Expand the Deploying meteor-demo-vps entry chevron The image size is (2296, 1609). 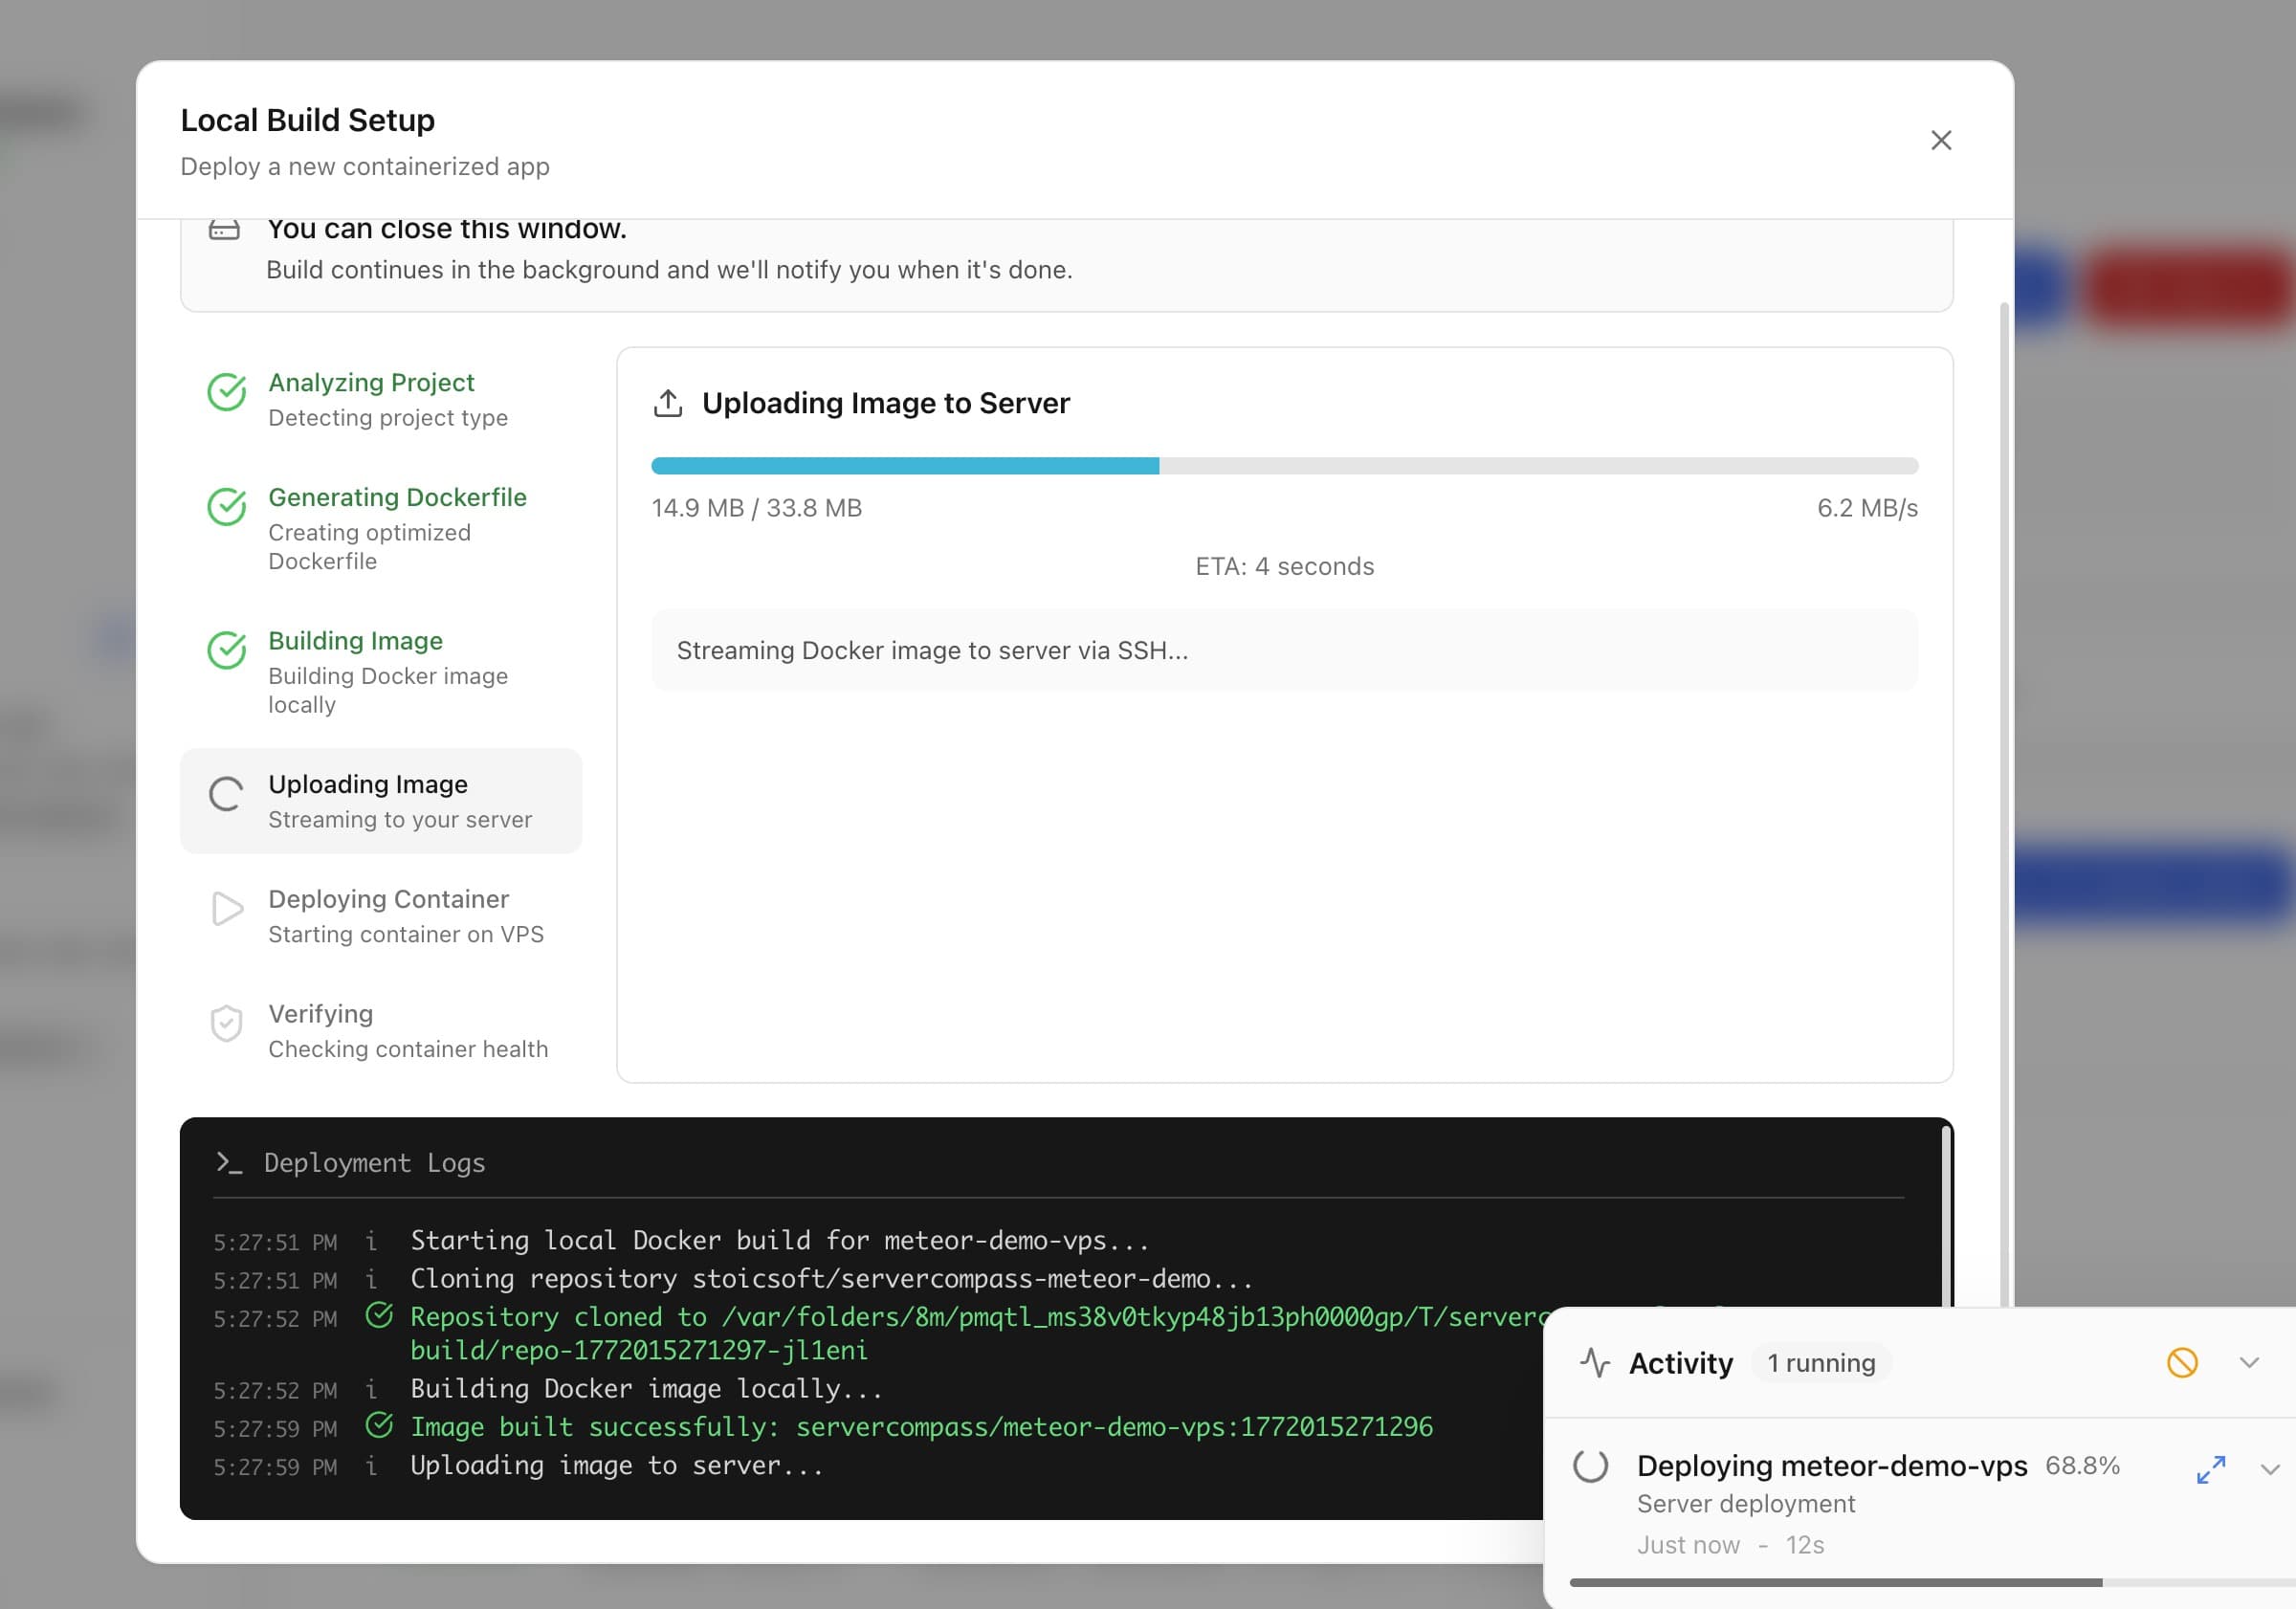[2270, 1469]
